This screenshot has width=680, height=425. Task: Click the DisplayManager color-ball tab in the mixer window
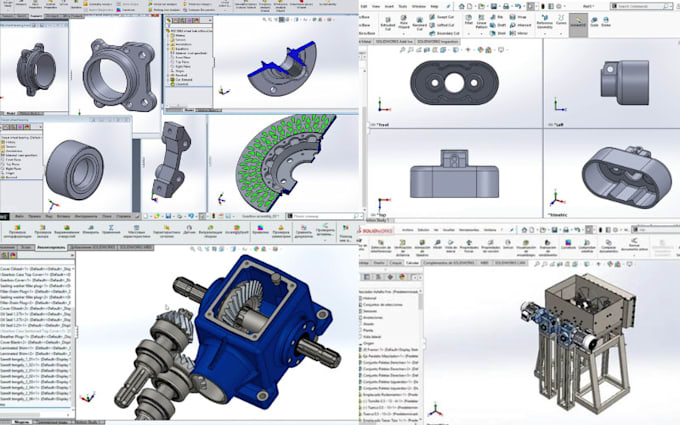point(402,277)
